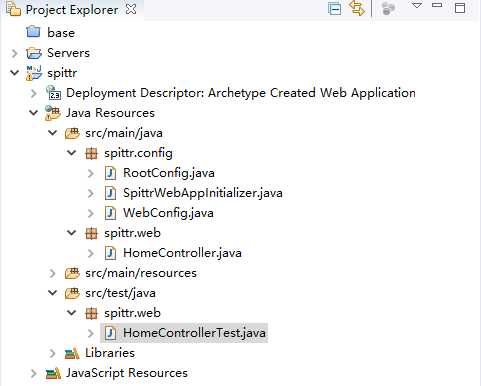
Task: Select WebConfig.java
Action: [x=168, y=213]
